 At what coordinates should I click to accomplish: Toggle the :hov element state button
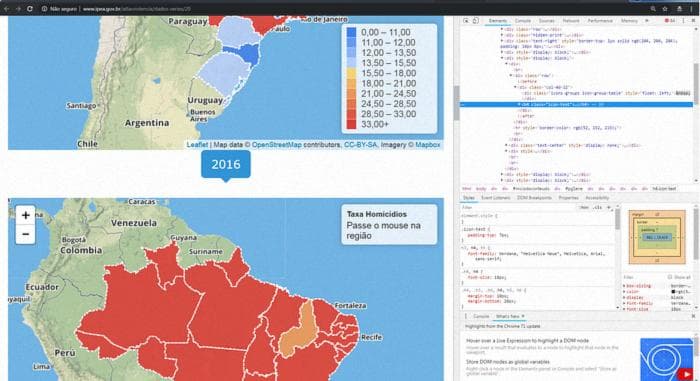584,207
